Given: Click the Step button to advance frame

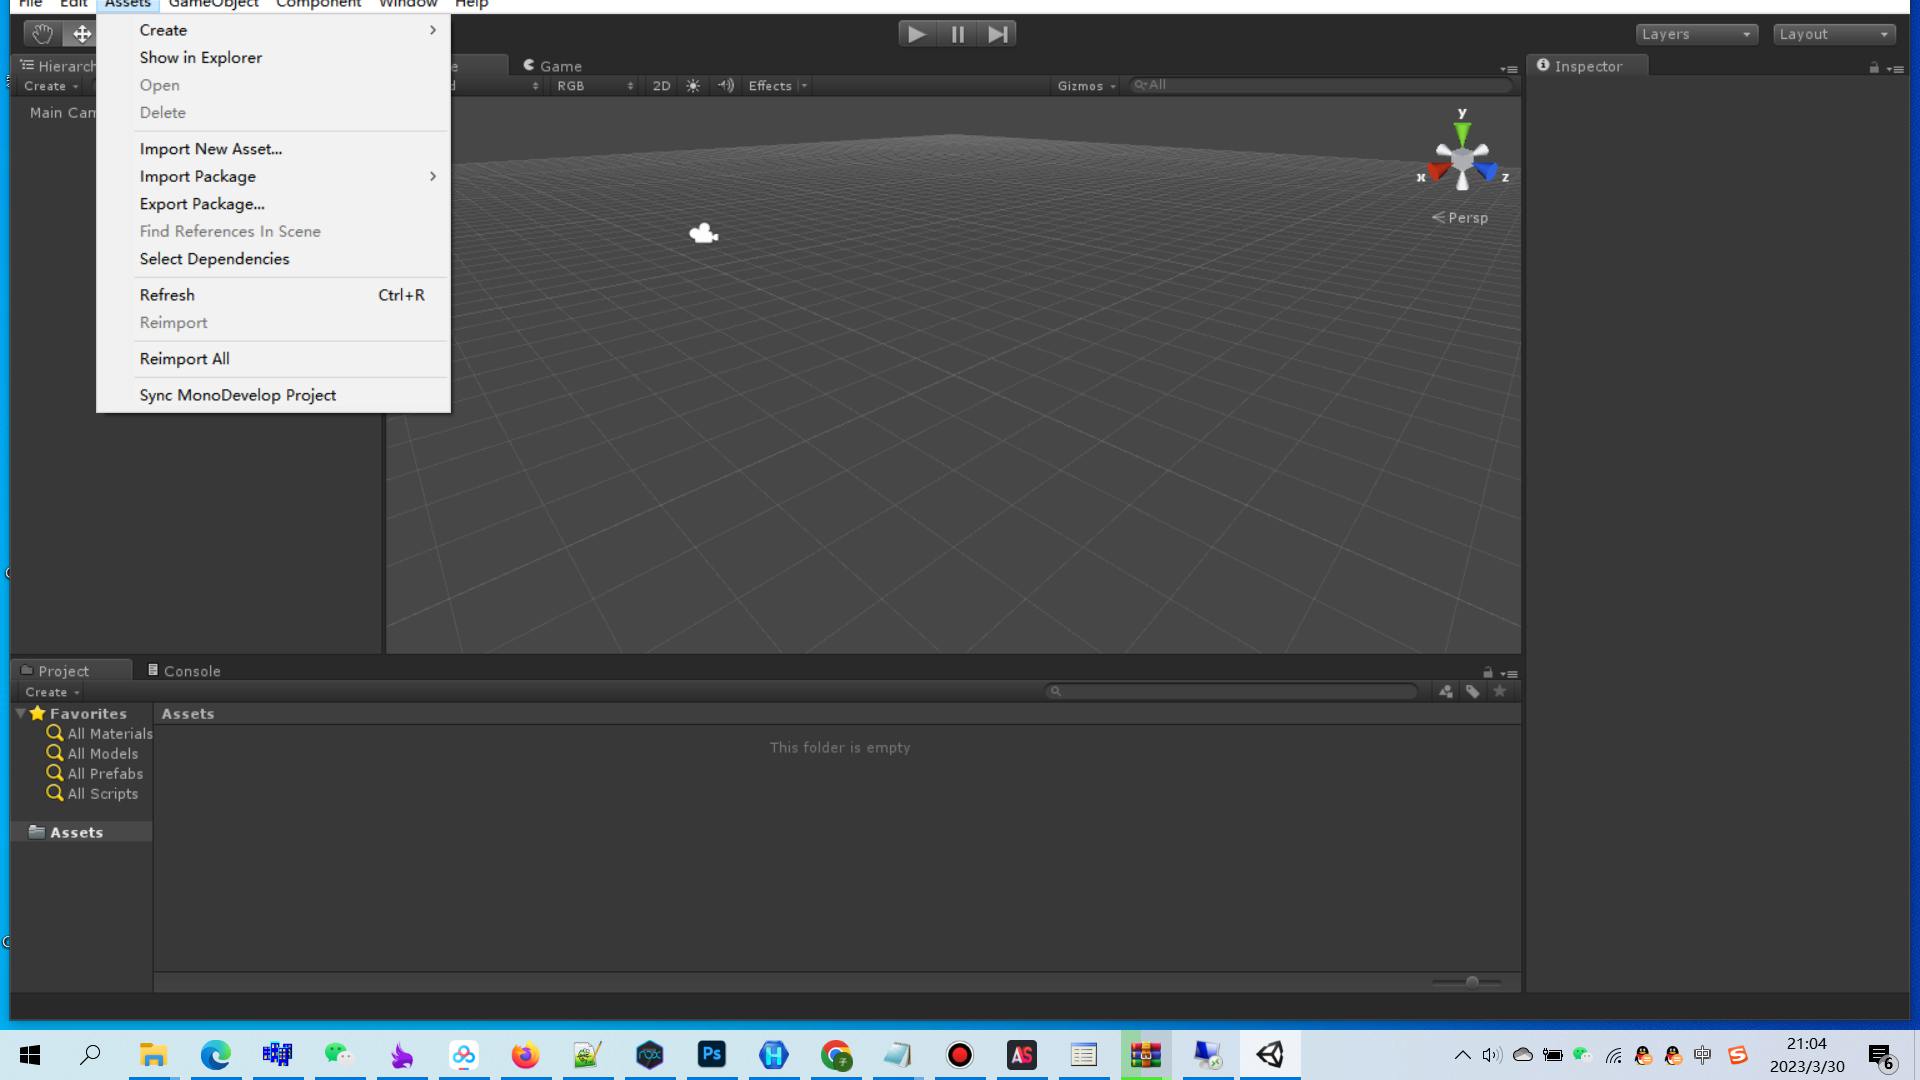Looking at the screenshot, I should 1000,34.
